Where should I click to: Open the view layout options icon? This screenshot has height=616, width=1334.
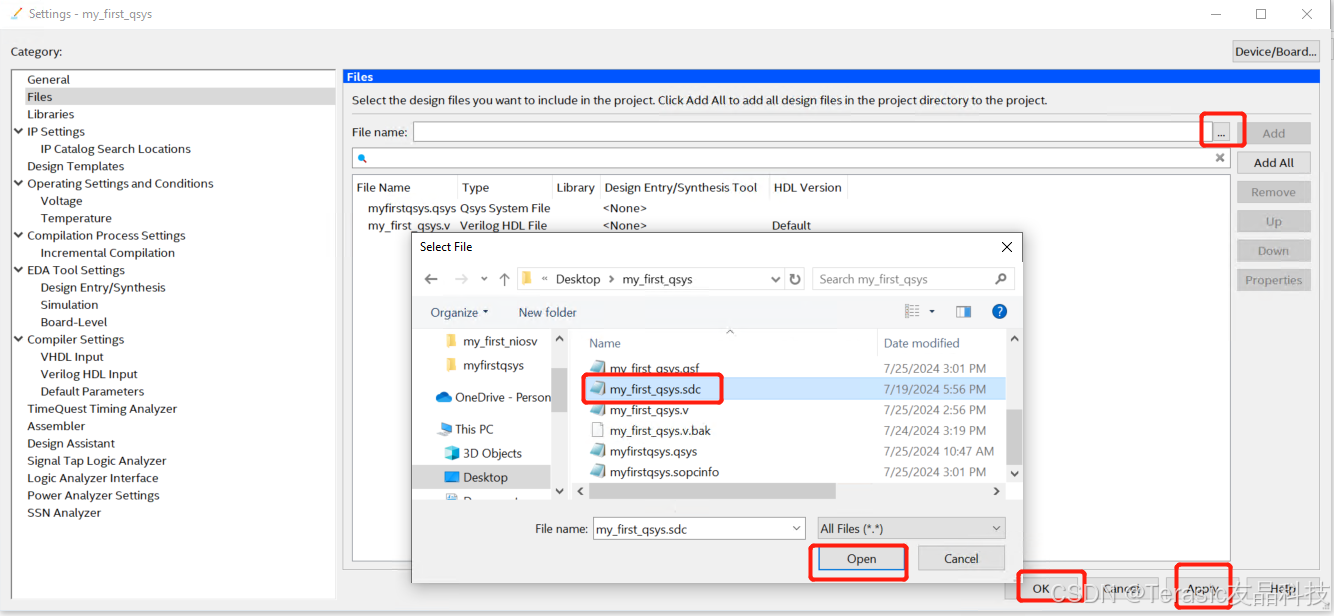pyautogui.click(x=912, y=312)
